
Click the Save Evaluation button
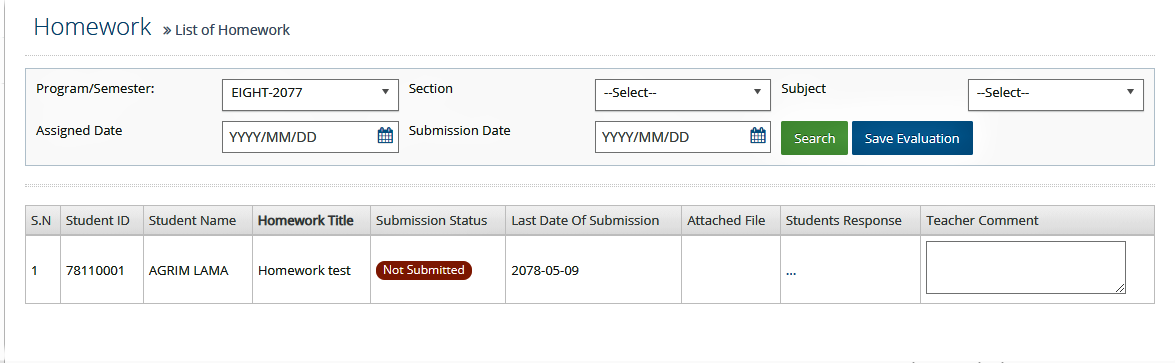point(912,138)
